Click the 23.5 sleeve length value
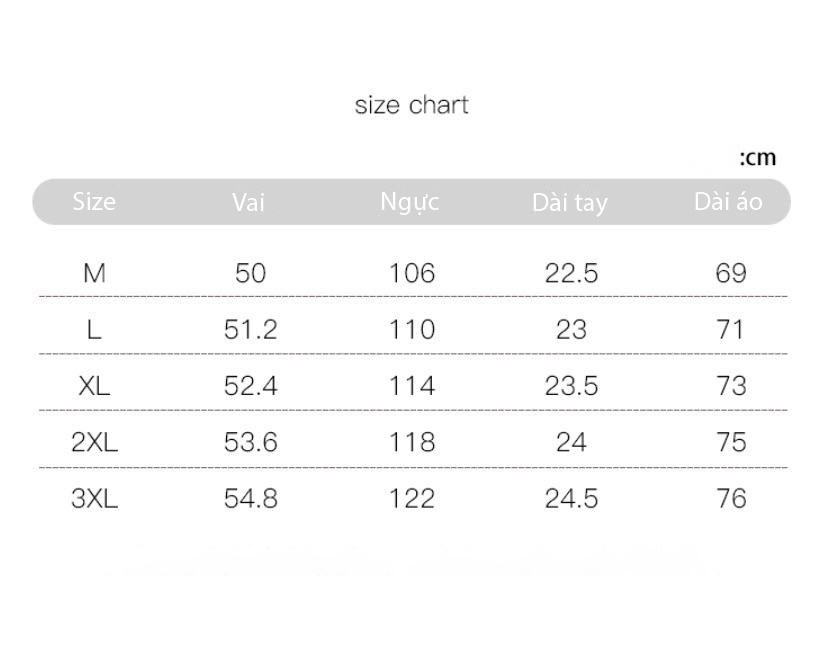The width and height of the screenshot is (821, 645). tap(571, 386)
